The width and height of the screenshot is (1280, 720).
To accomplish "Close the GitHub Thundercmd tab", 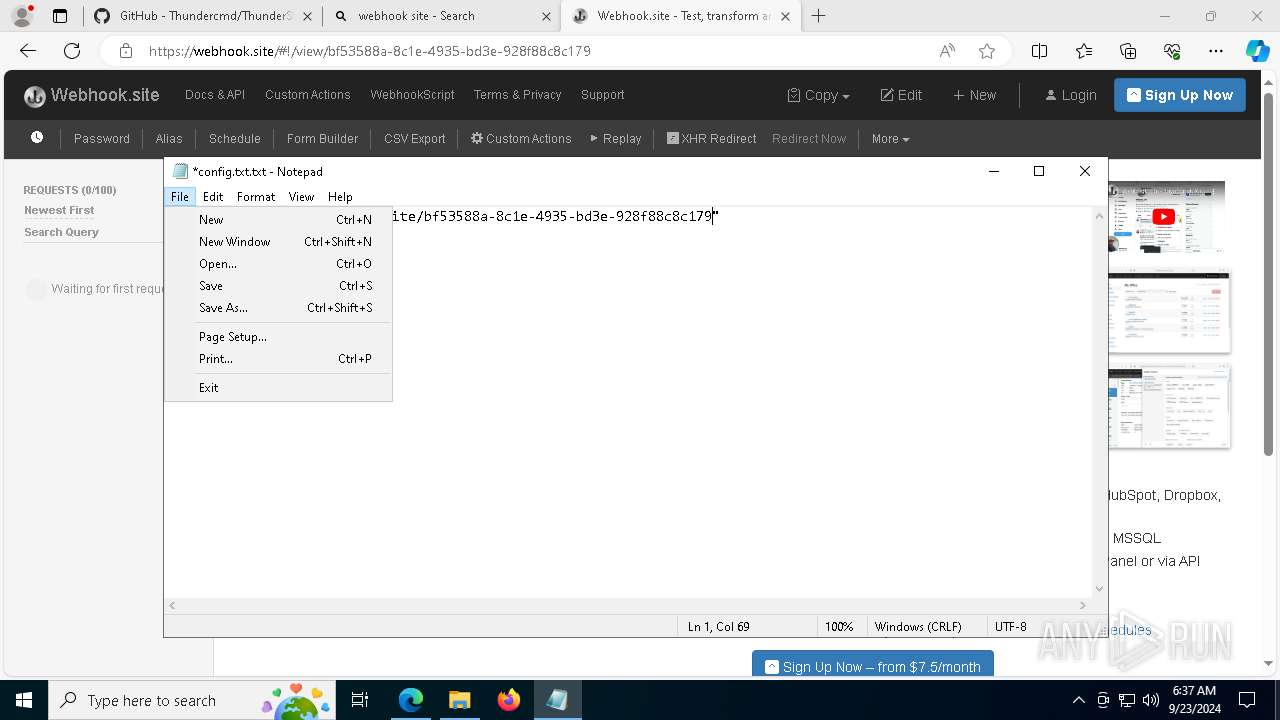I will (307, 16).
